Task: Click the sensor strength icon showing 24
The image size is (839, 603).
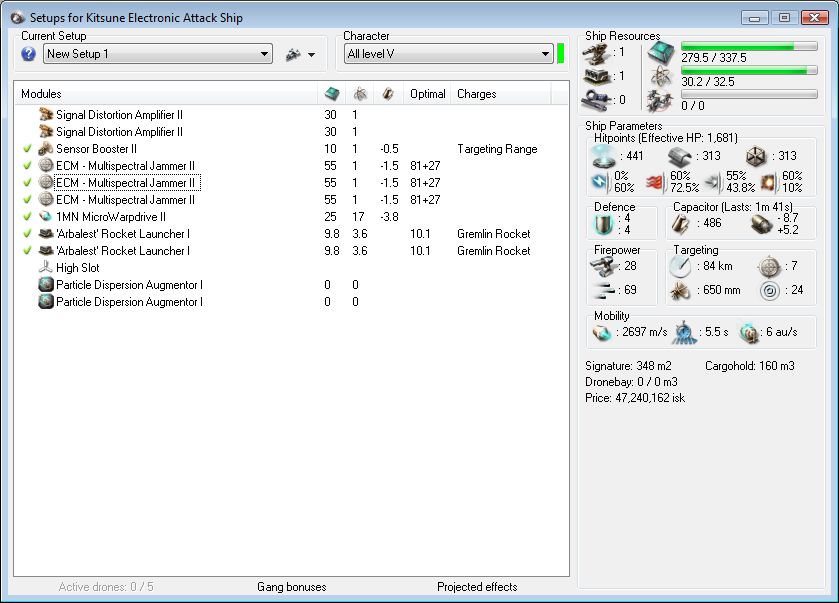Action: tap(769, 290)
